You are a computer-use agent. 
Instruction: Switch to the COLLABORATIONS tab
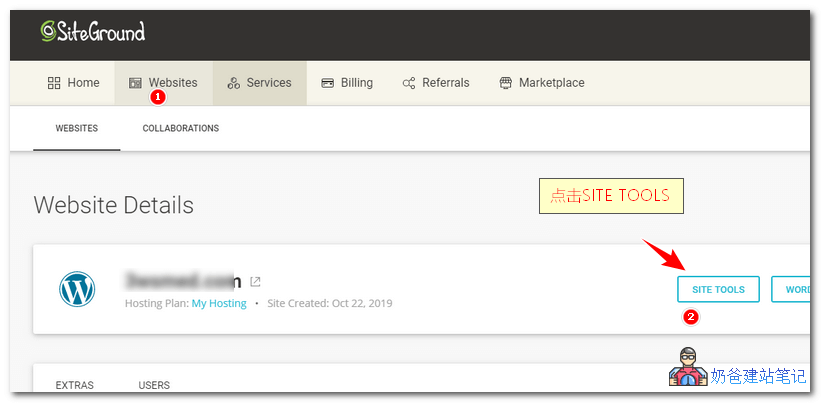click(180, 129)
